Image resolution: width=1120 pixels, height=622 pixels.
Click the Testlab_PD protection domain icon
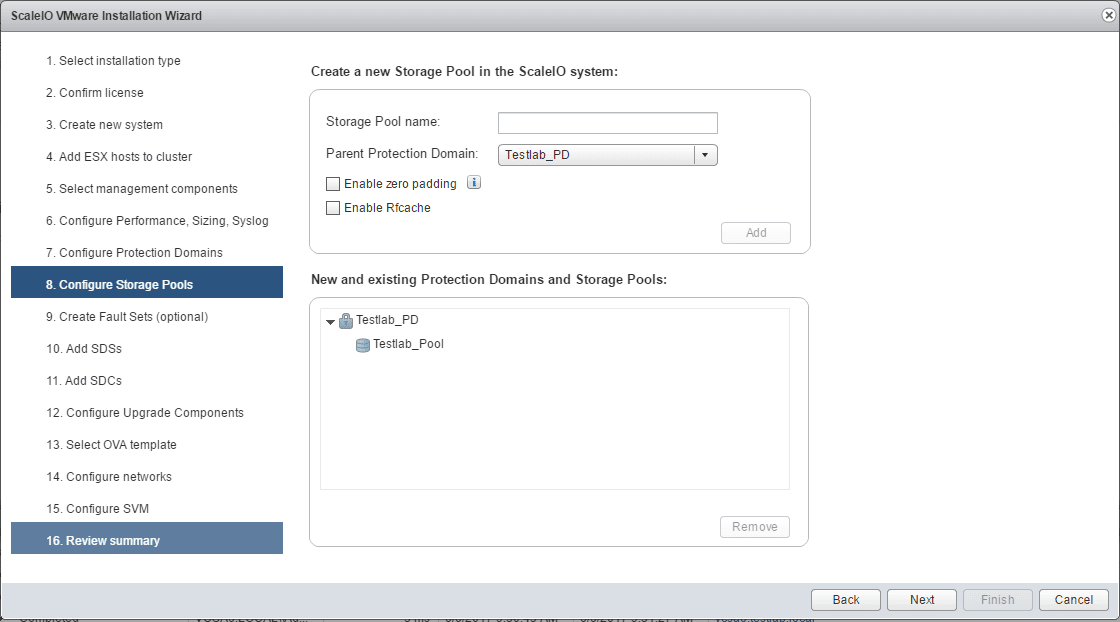pyautogui.click(x=346, y=321)
